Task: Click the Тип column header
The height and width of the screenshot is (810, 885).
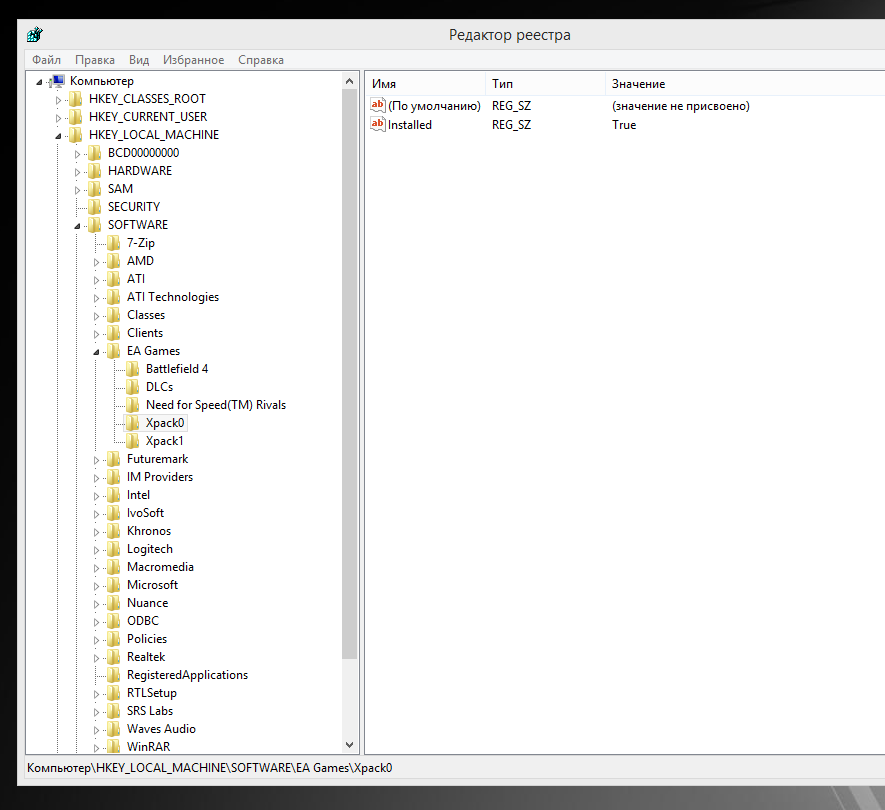Action: (545, 84)
